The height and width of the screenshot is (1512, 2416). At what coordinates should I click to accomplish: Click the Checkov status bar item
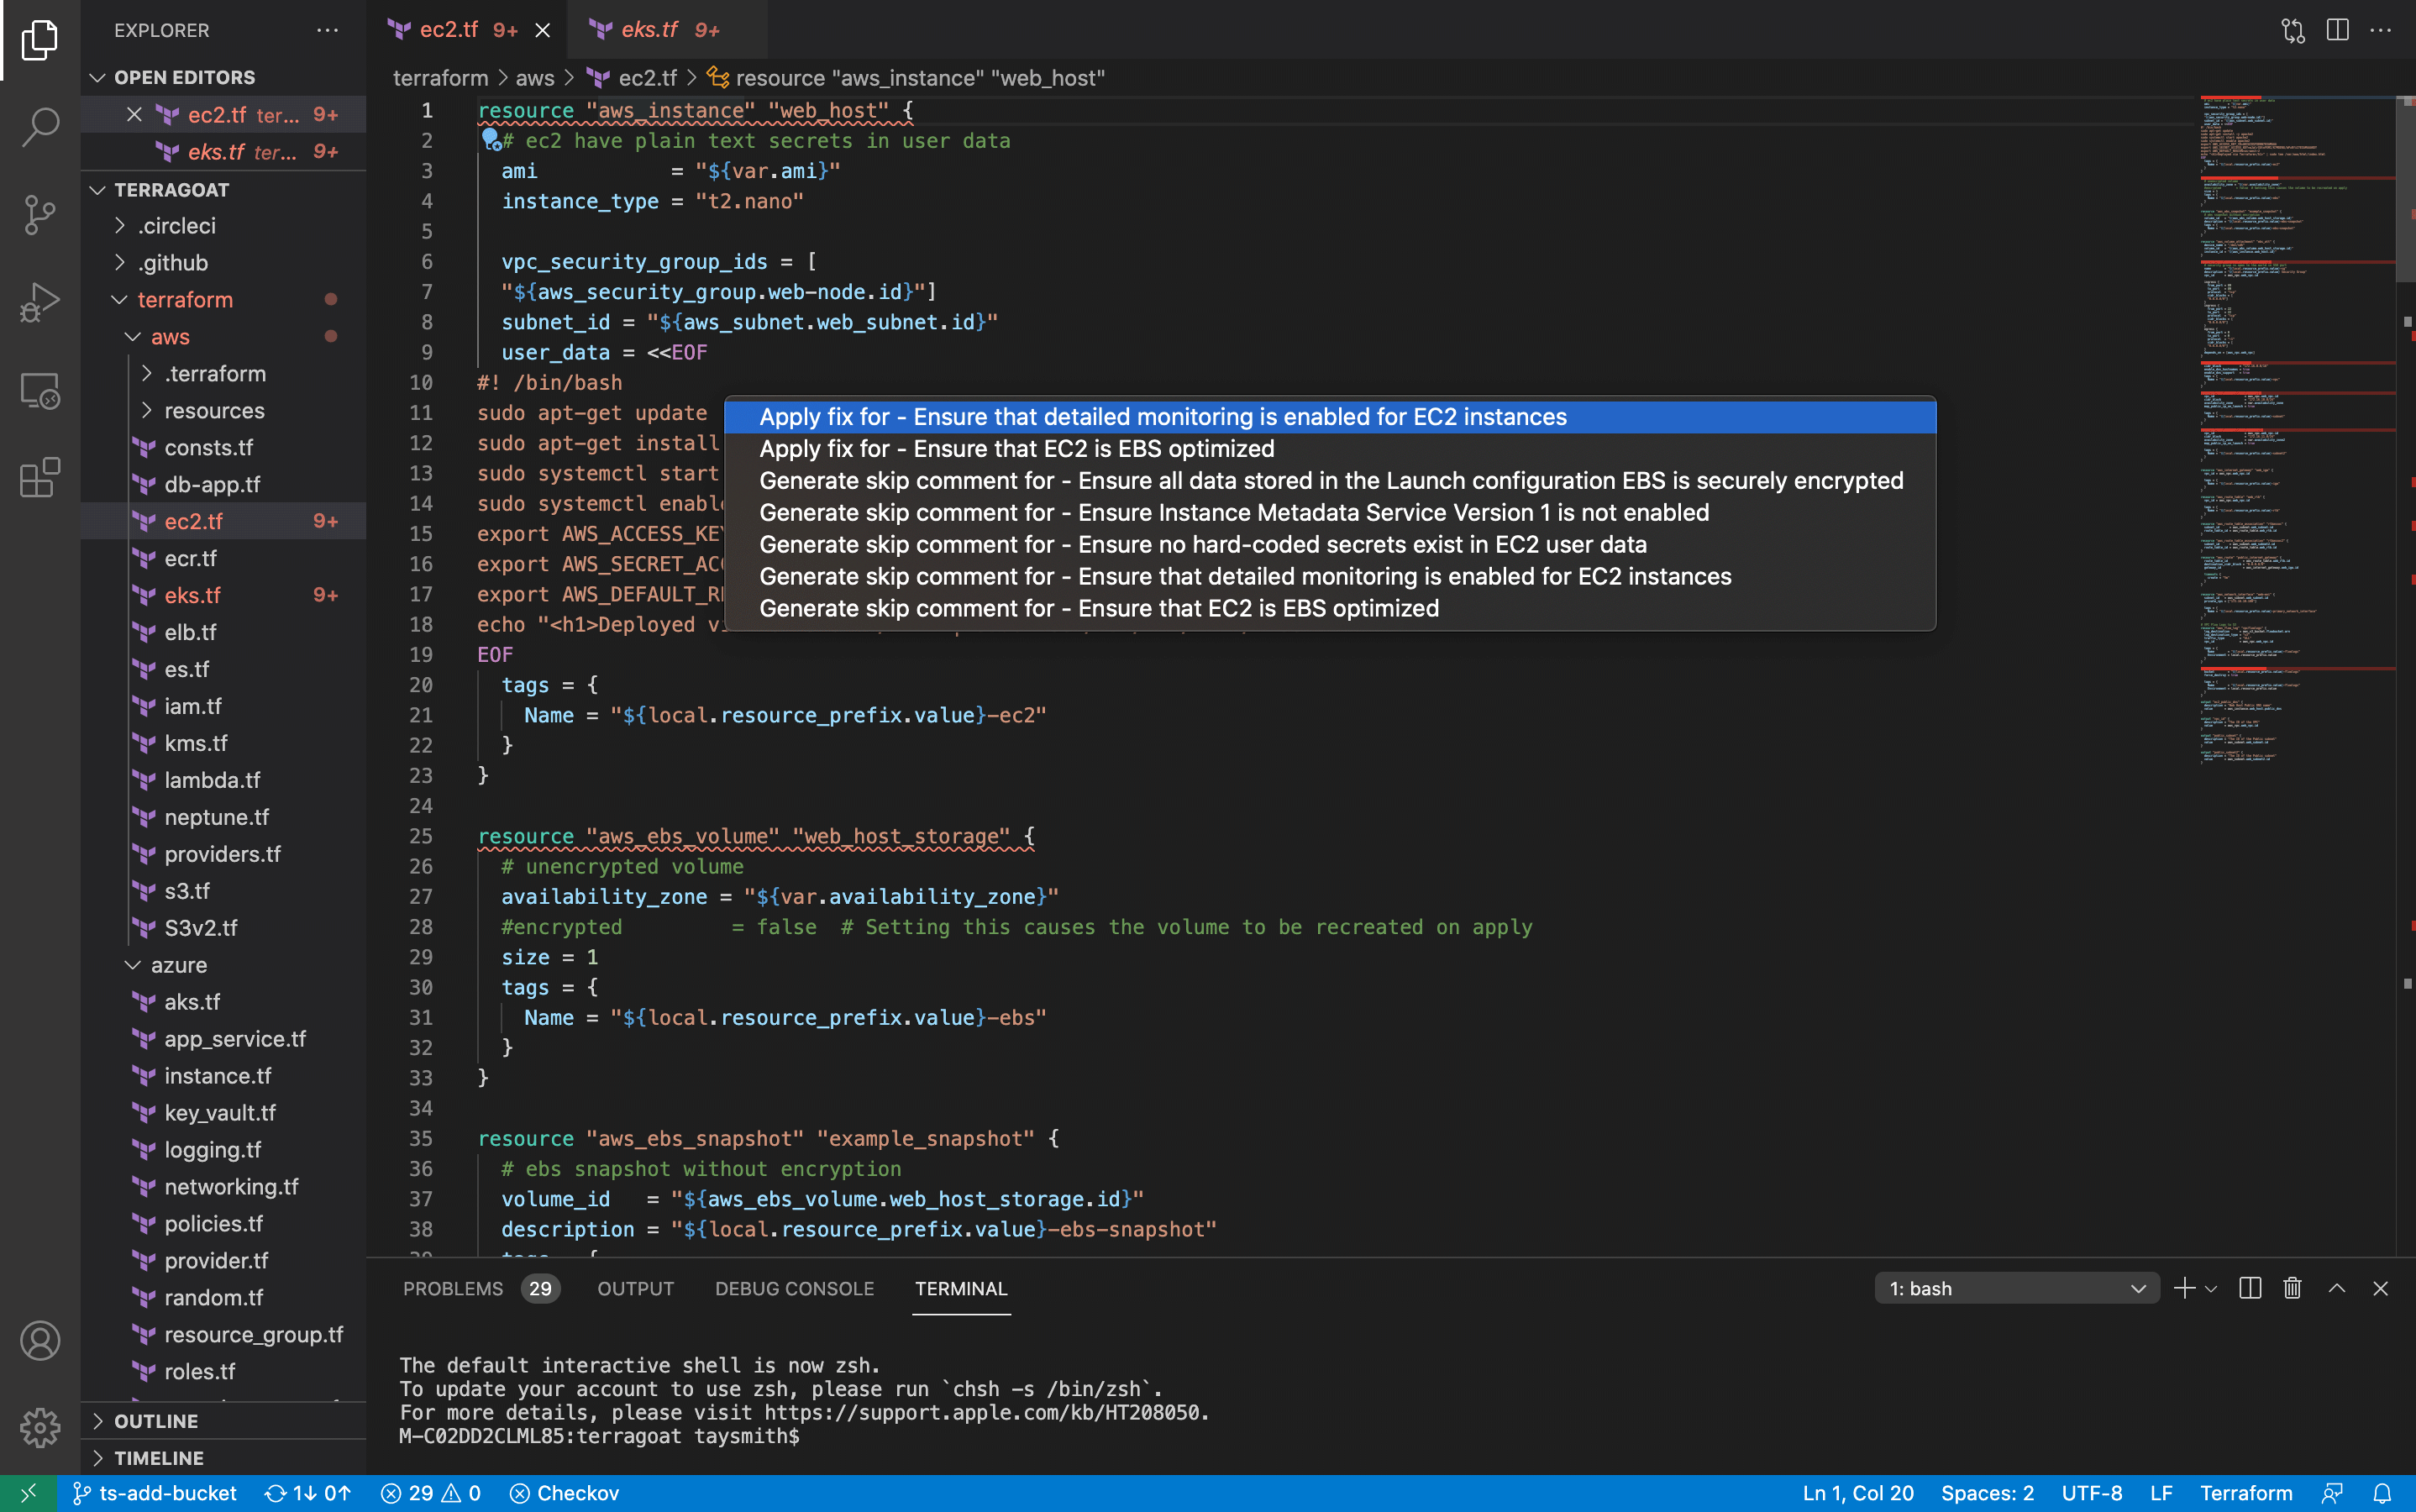[565, 1493]
